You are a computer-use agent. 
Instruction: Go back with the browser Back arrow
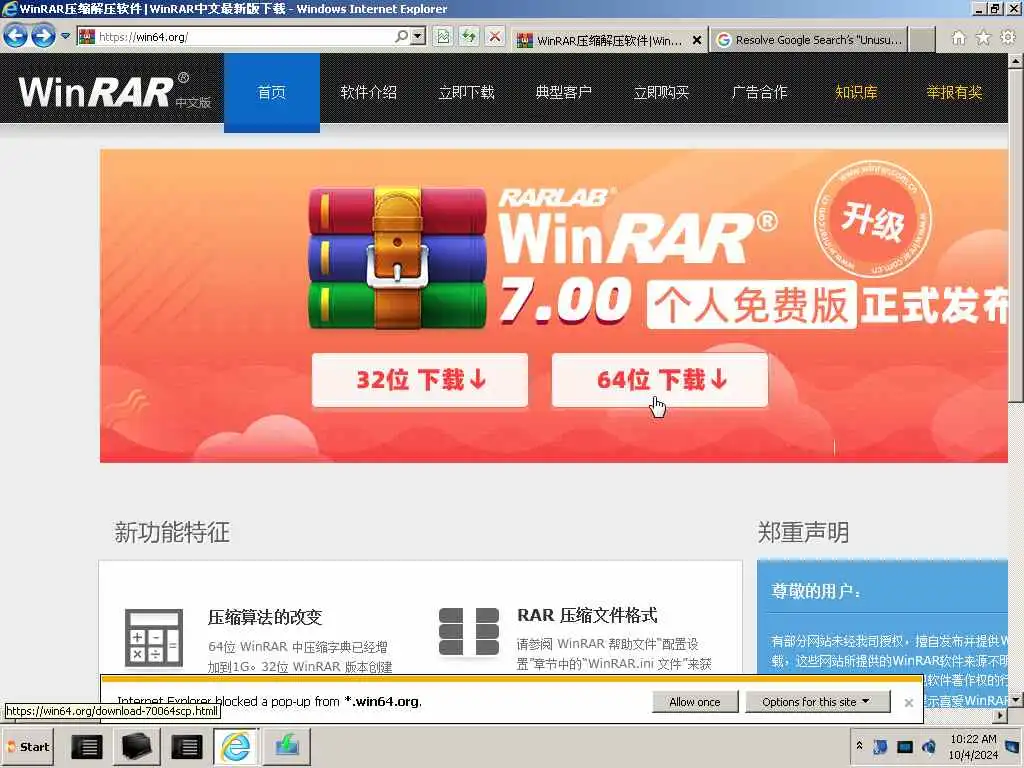(15, 36)
